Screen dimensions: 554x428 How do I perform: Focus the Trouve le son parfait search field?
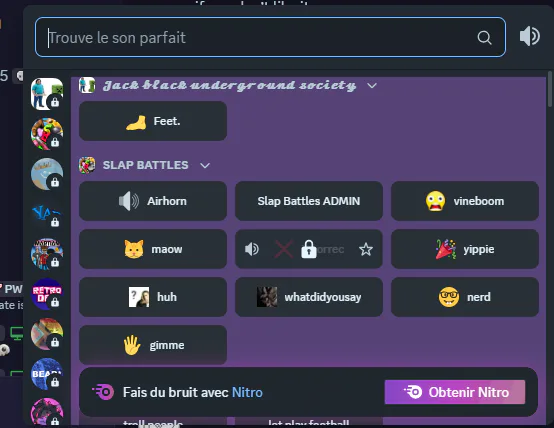coord(270,37)
